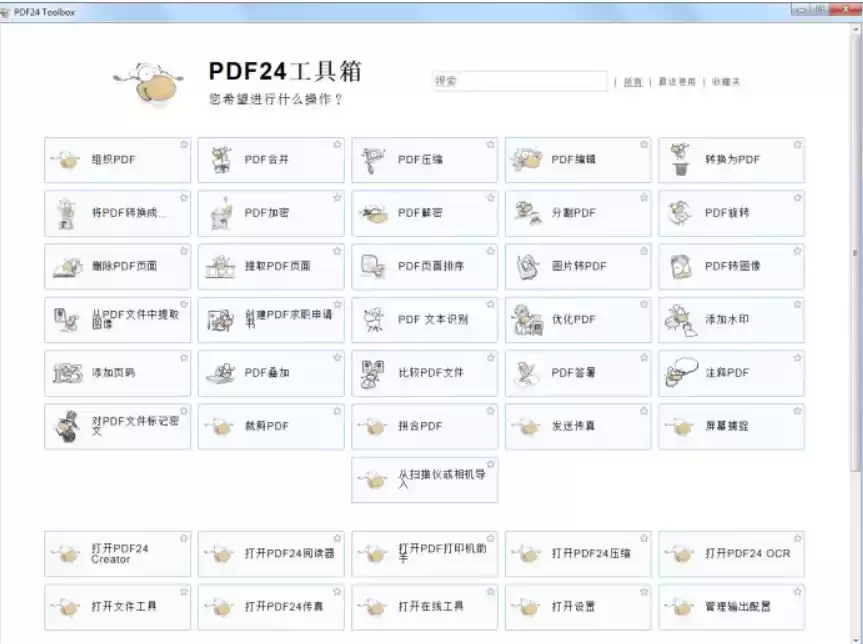Open the 比较PDF文件 compare icon
This screenshot has width=863, height=644.
tap(374, 373)
